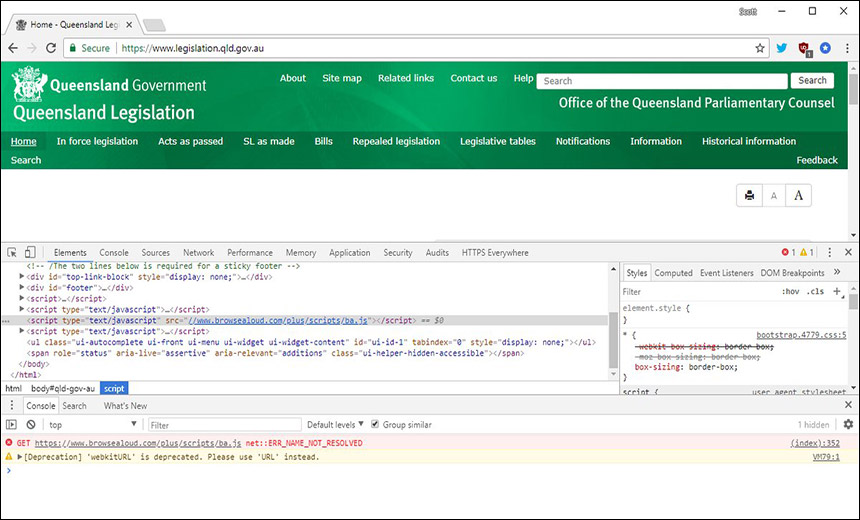Clear console with the ban icon

[x=31, y=425]
